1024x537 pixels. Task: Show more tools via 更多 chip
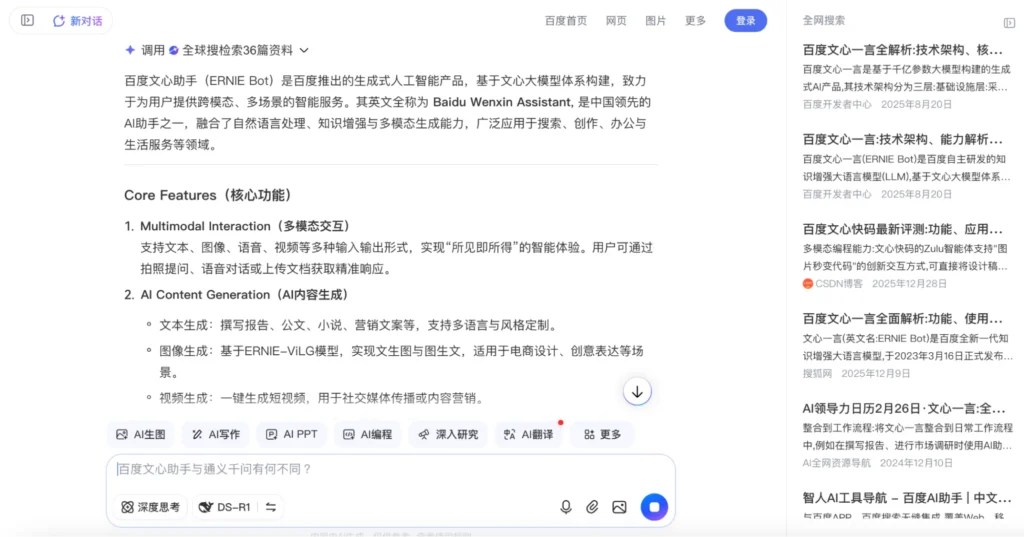pos(602,434)
